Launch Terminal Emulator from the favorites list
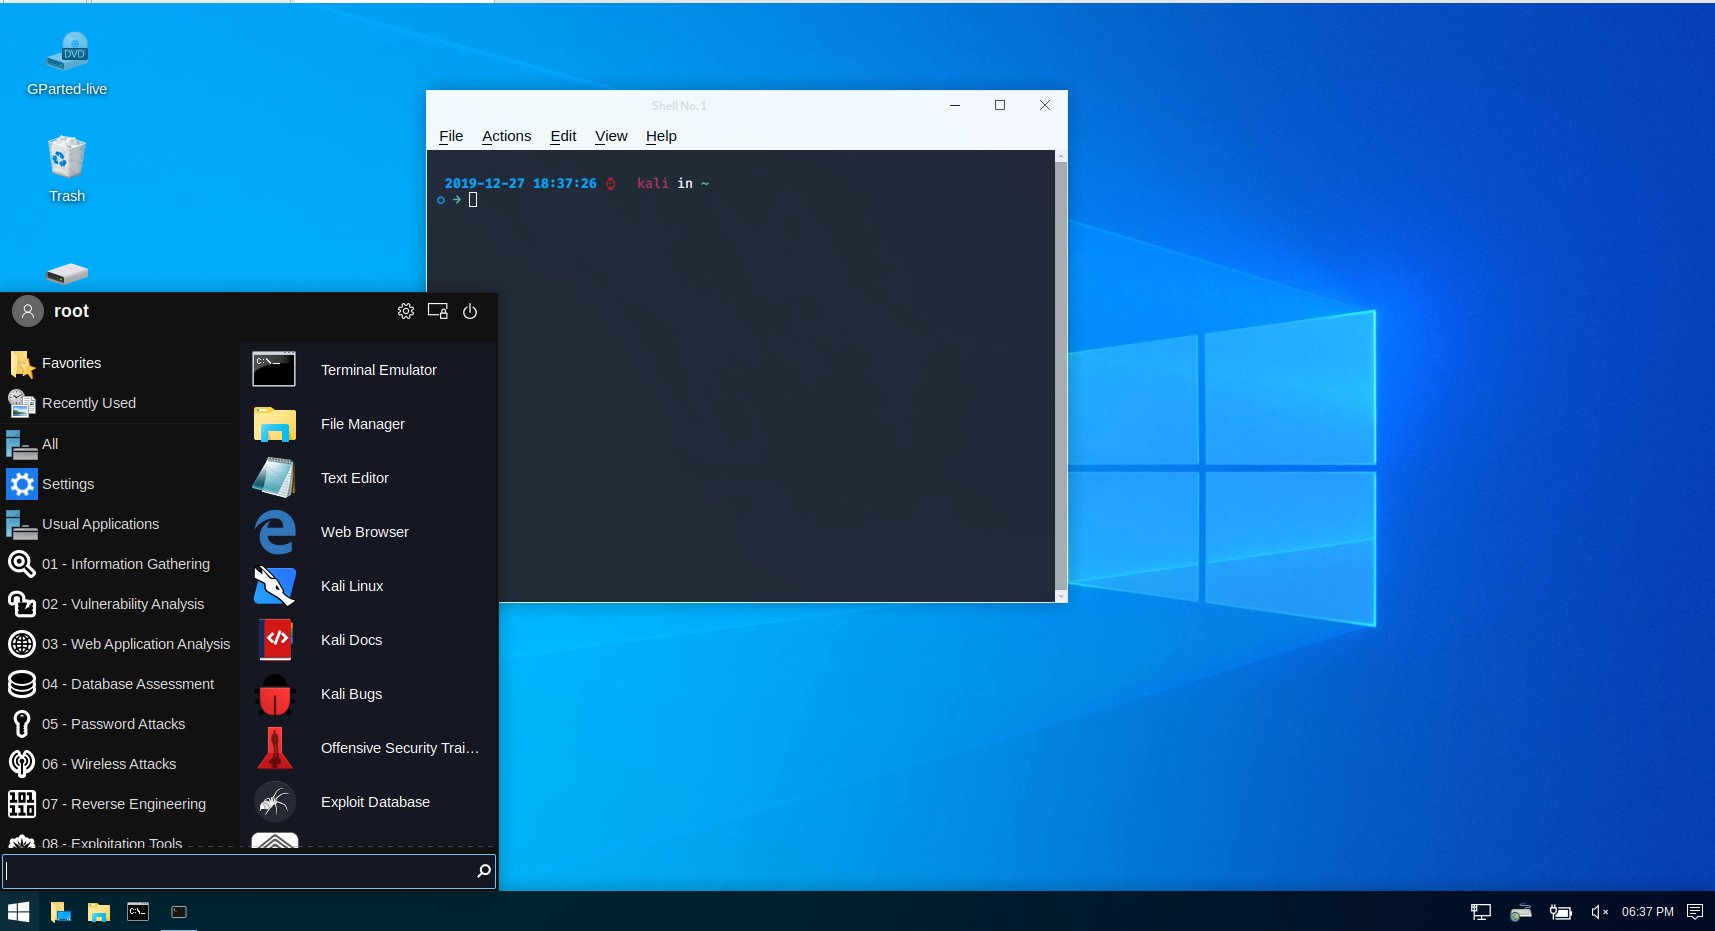1715x931 pixels. point(368,370)
